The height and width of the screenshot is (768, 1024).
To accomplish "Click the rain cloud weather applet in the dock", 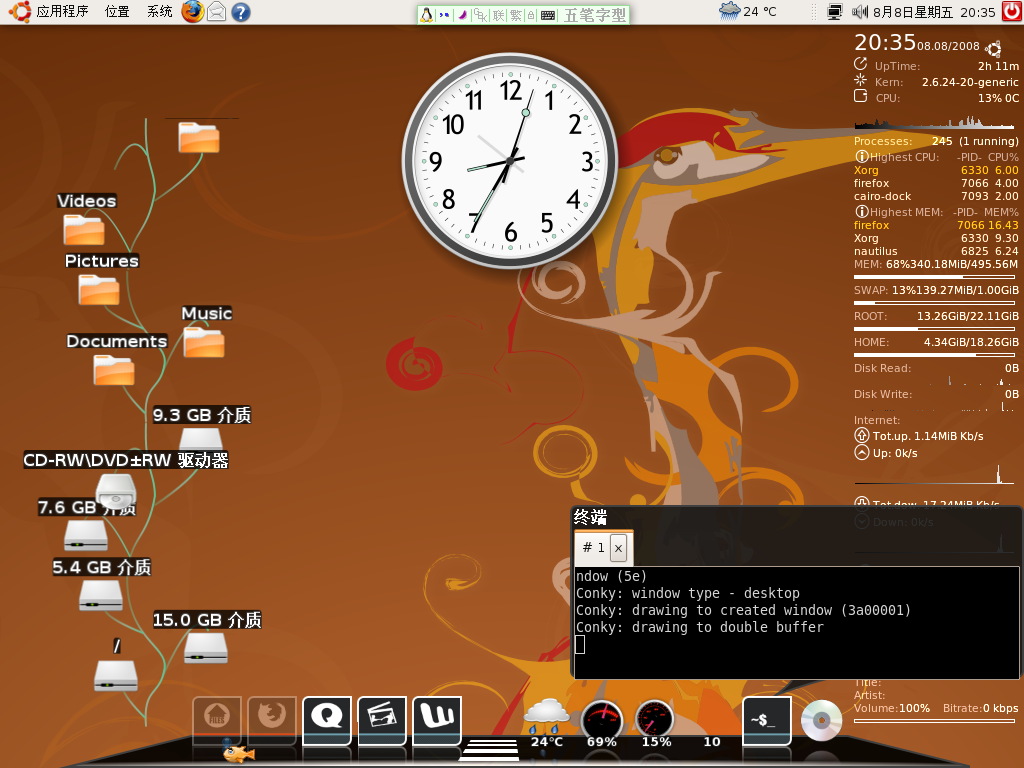I will click(x=547, y=720).
